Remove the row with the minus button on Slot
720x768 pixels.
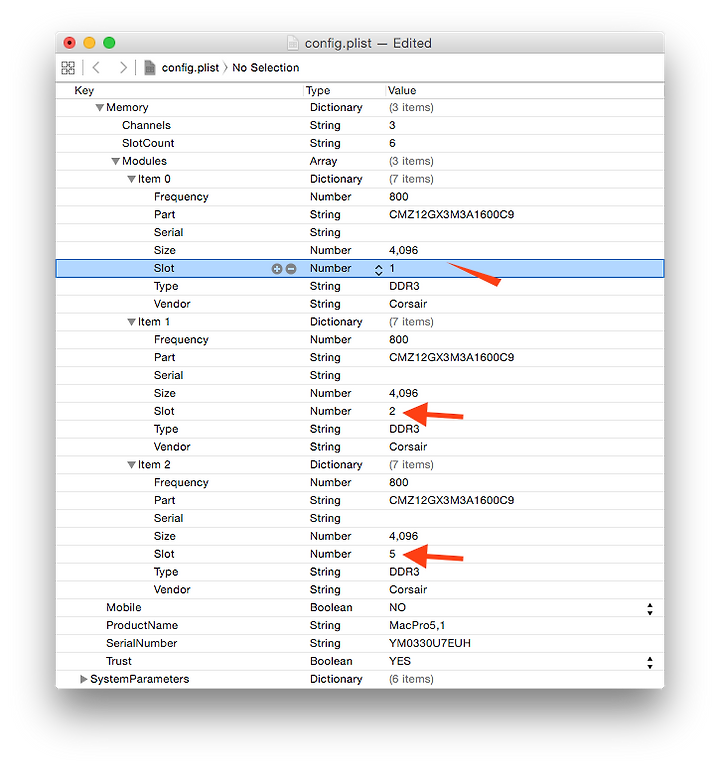pos(291,268)
